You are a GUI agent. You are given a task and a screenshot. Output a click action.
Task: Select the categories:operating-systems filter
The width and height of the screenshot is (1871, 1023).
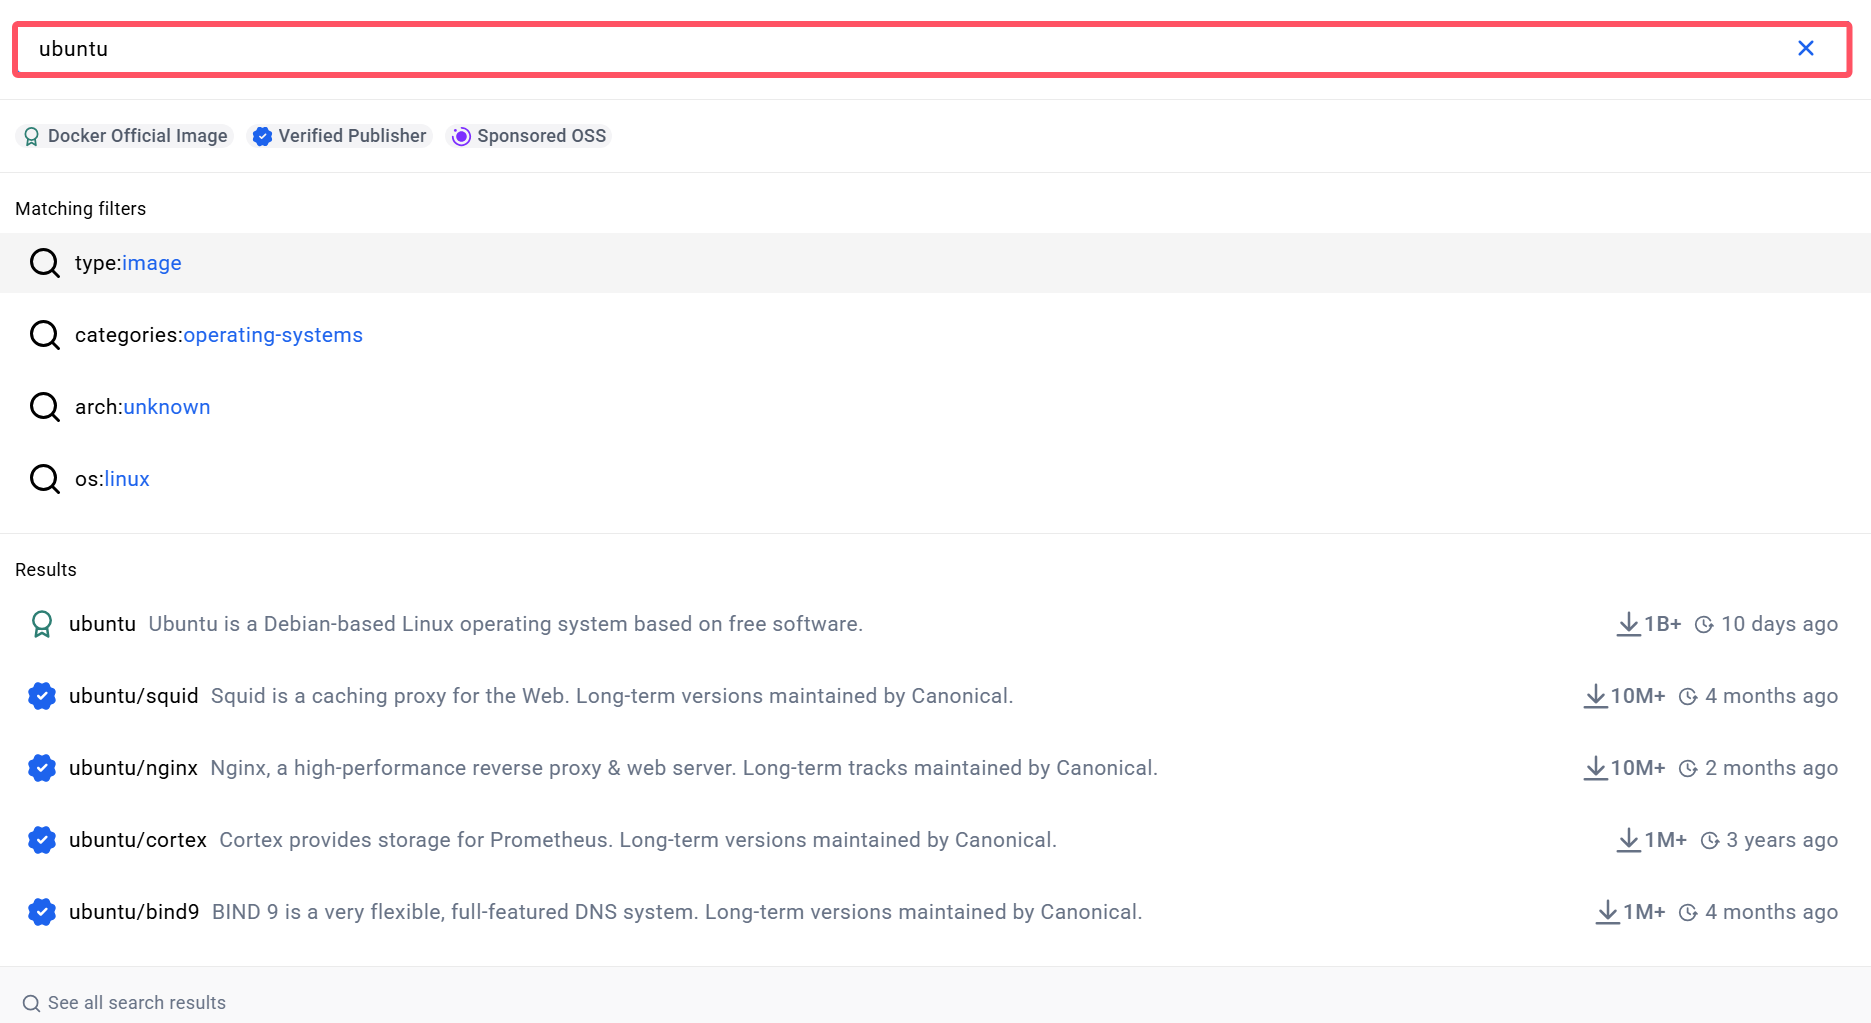(x=218, y=335)
